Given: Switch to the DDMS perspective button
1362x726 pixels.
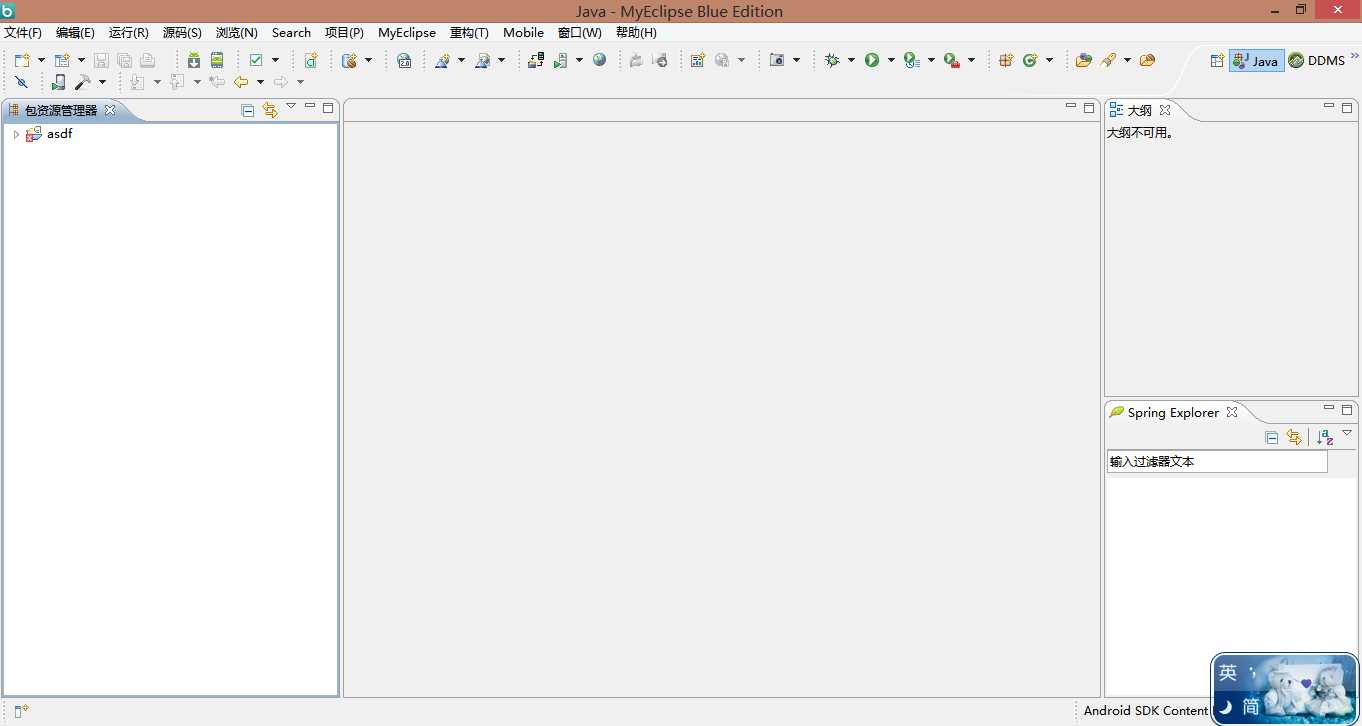Looking at the screenshot, I should [1316, 60].
